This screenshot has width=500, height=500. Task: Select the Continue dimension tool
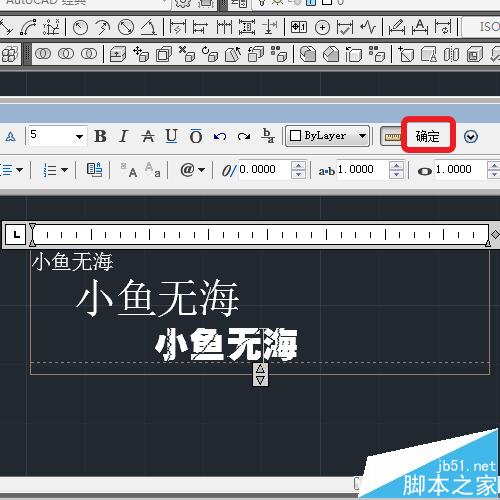point(224,27)
